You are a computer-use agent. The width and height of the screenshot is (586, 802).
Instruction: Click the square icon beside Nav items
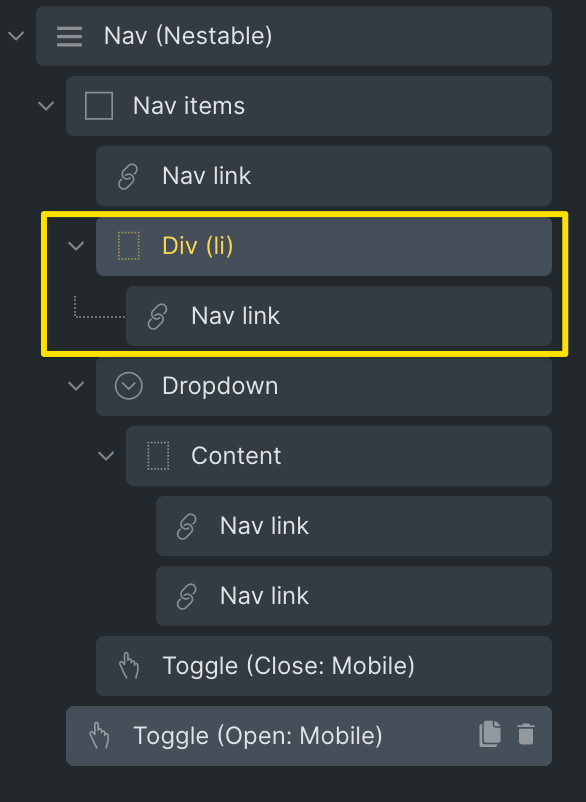pyautogui.click(x=99, y=106)
